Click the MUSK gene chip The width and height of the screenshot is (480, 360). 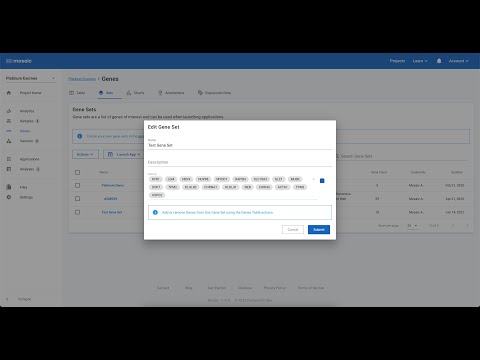coord(295,179)
